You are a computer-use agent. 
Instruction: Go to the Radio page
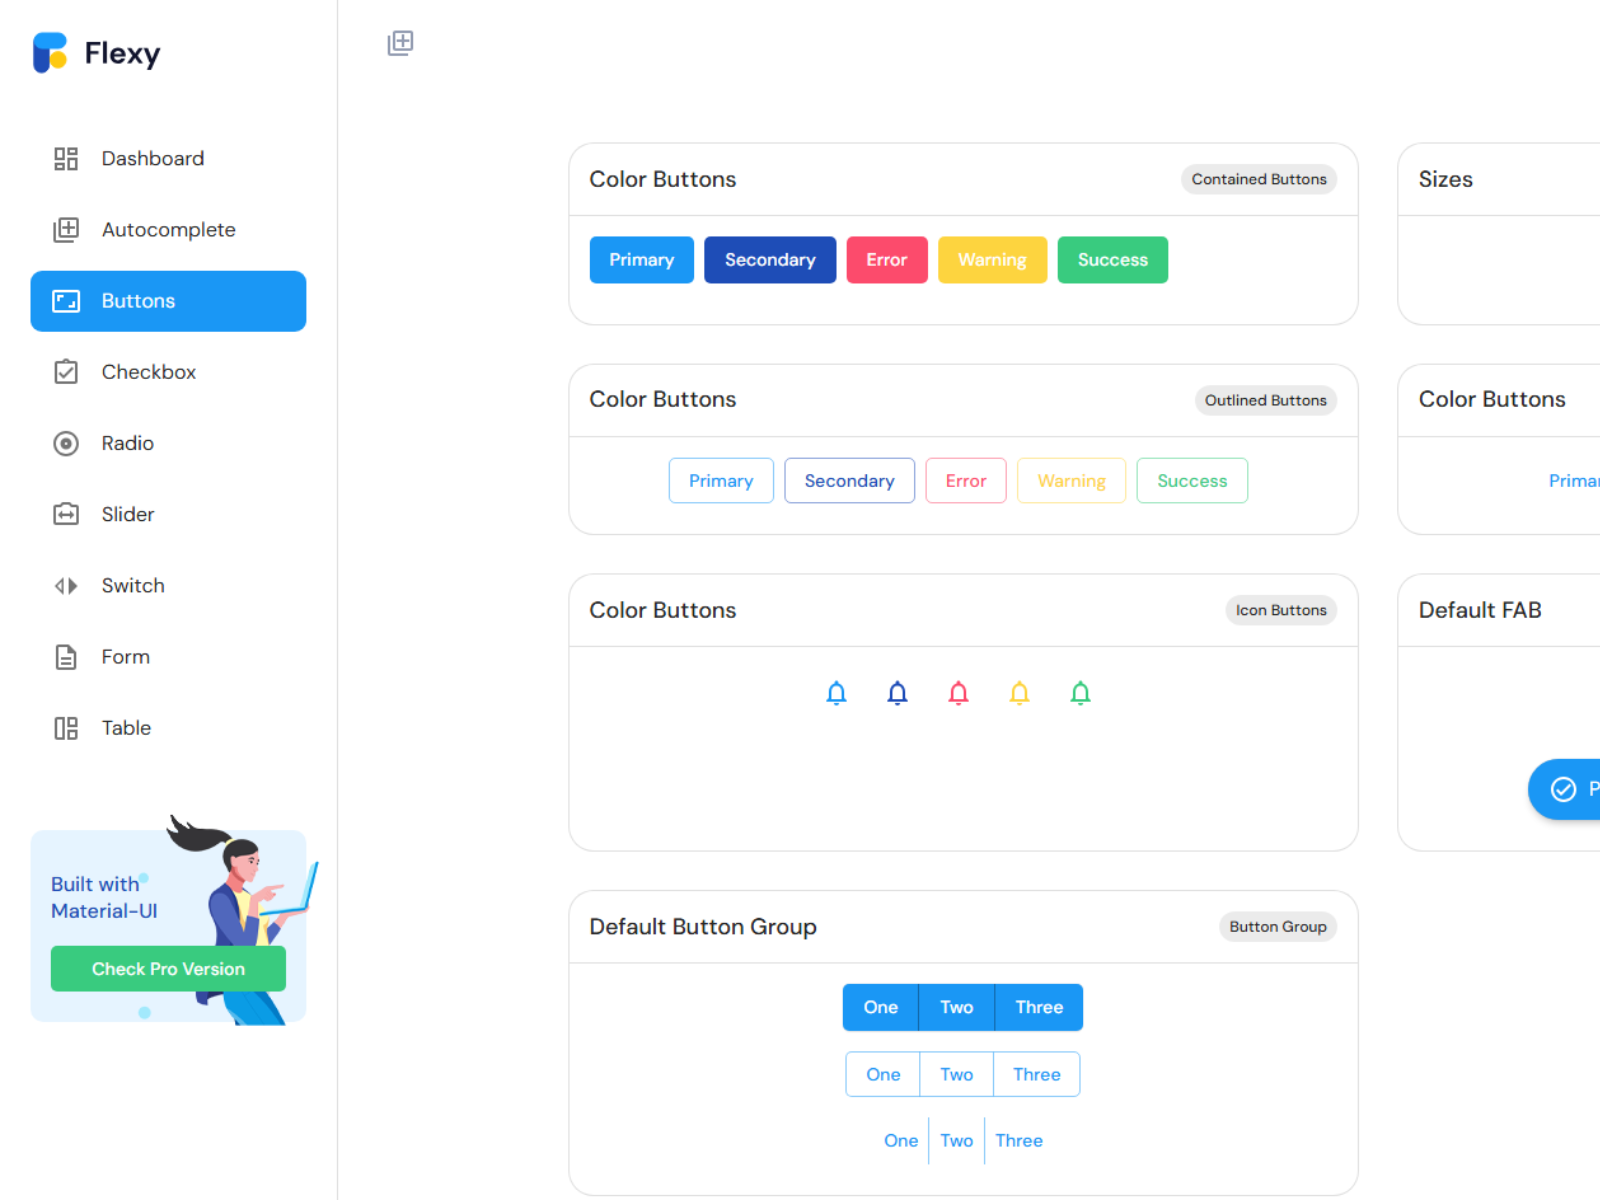168,443
